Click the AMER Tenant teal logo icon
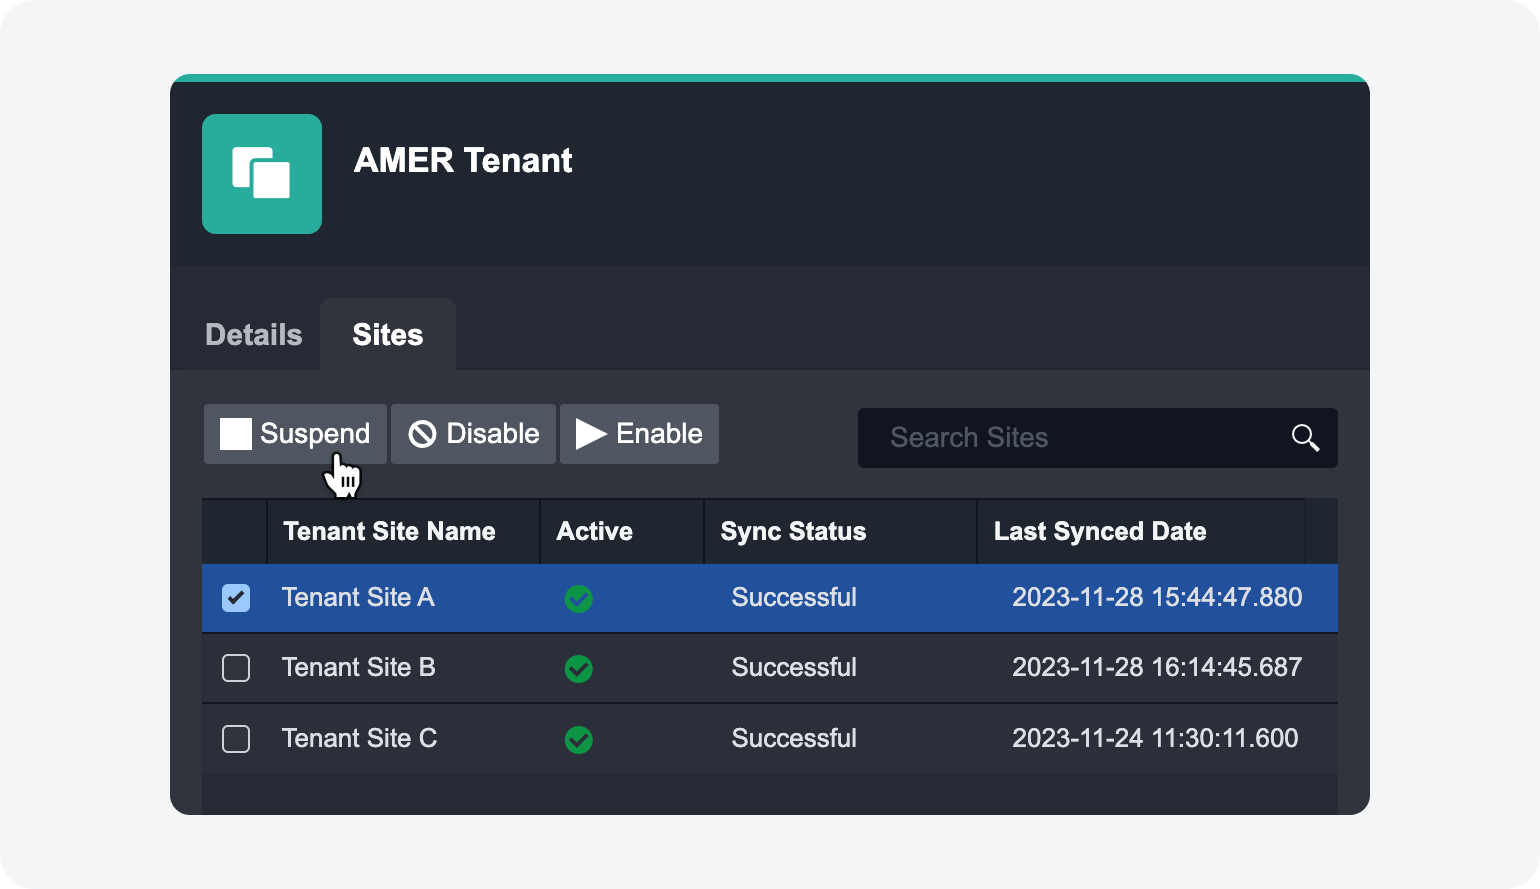 point(262,174)
